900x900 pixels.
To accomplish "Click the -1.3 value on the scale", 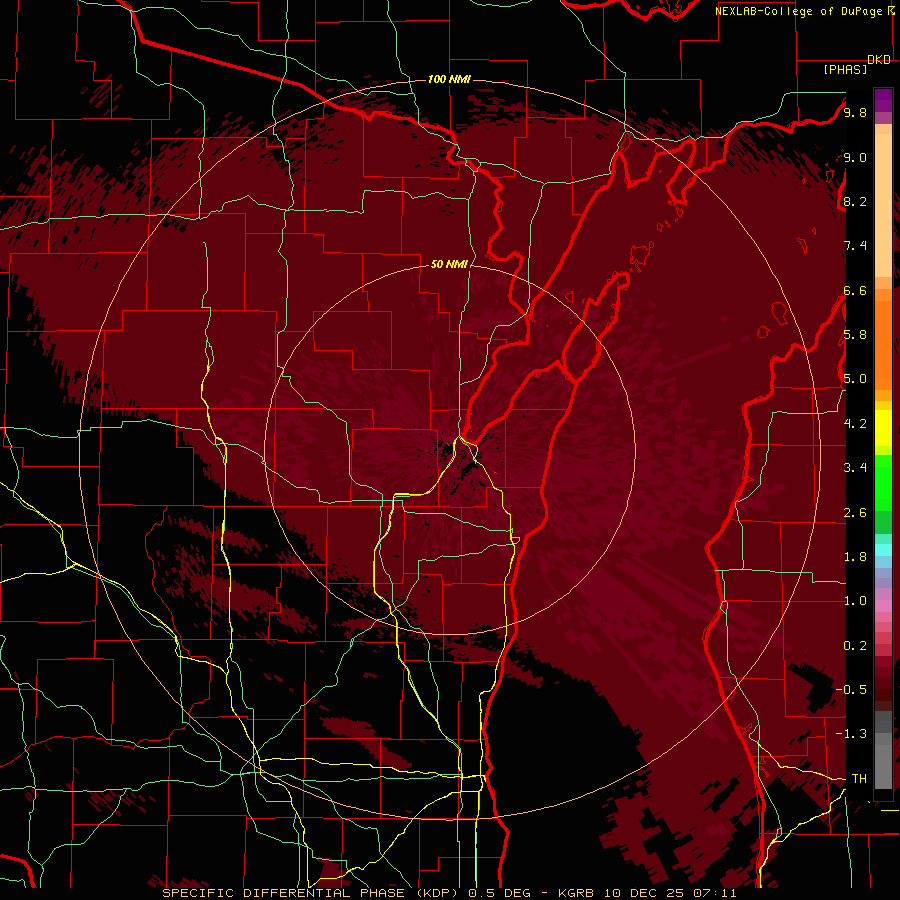I will tap(851, 734).
